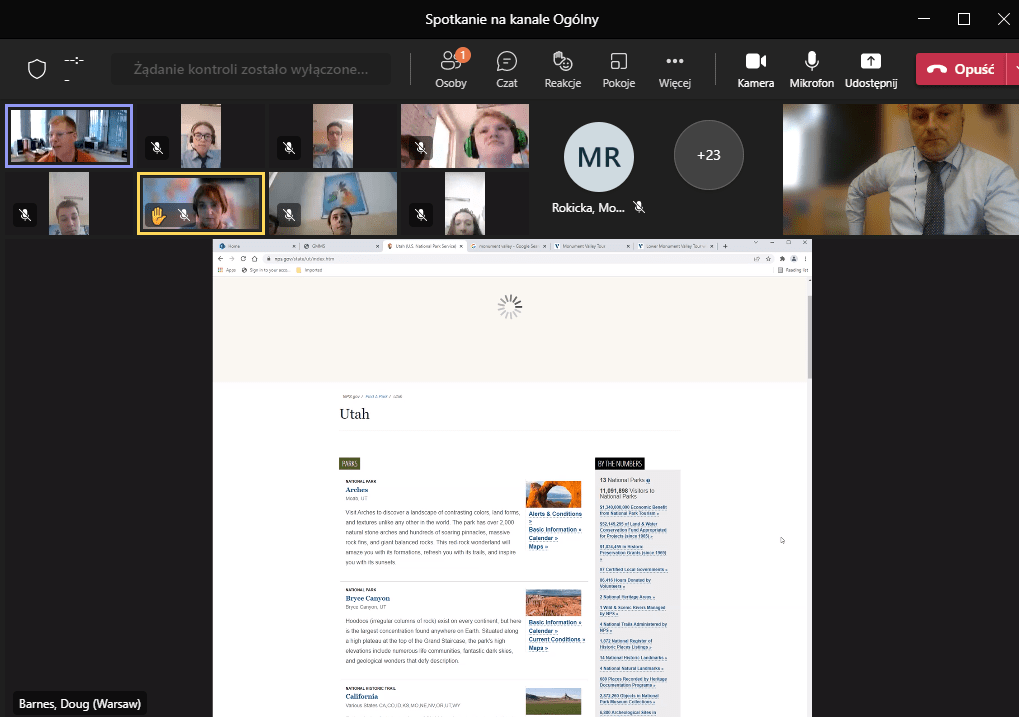Share screen with Udostępnij icon
1019x717 pixels.
(870, 68)
